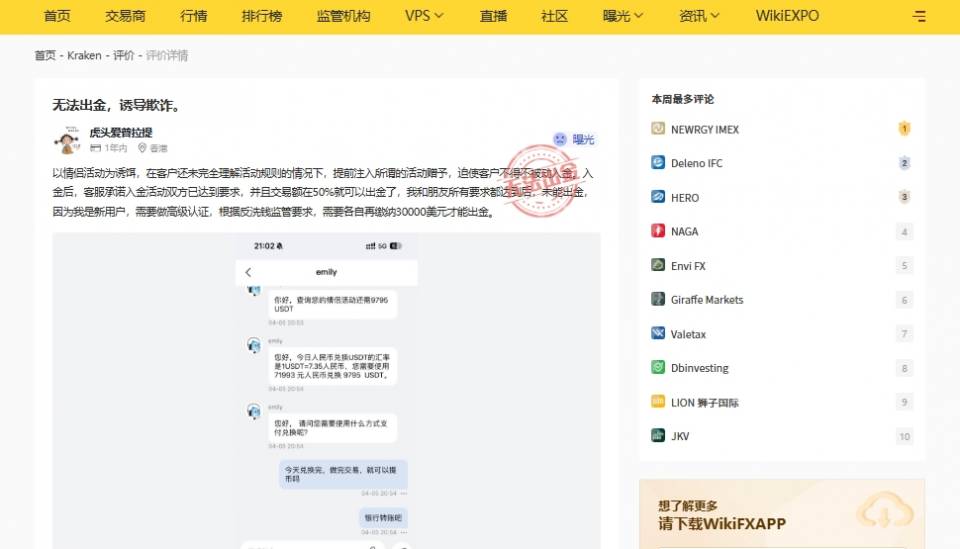960x549 pixels.
Task: Click the JKV broker logo
Action: 658,436
